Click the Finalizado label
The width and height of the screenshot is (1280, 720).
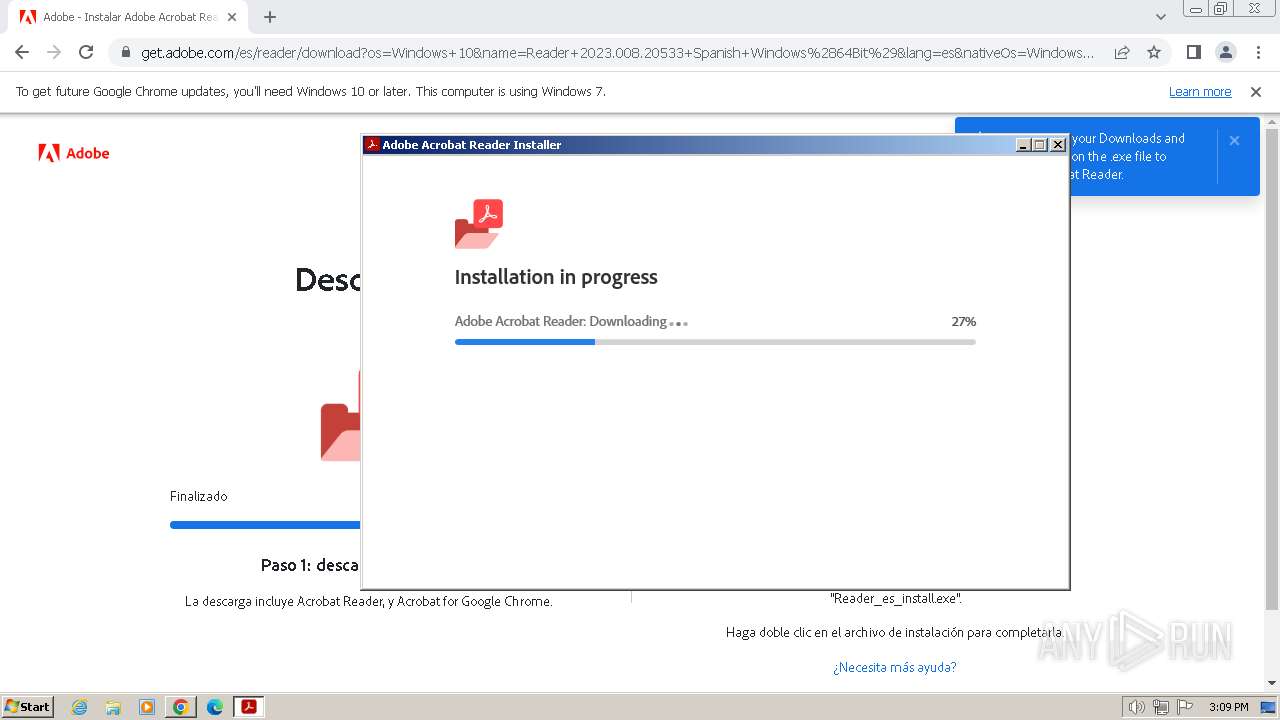[x=198, y=496]
